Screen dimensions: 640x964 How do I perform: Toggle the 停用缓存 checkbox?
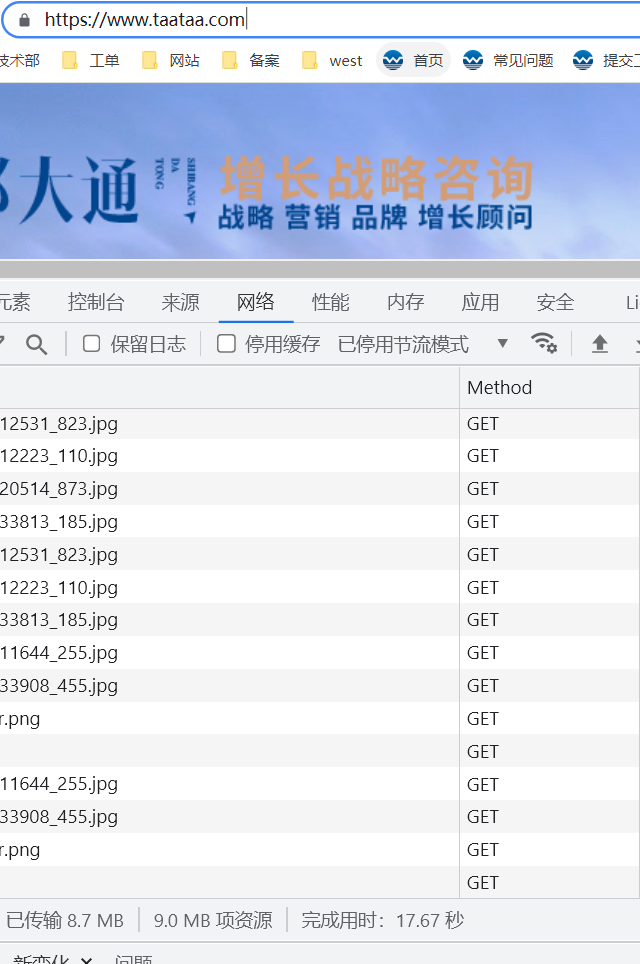click(x=227, y=344)
